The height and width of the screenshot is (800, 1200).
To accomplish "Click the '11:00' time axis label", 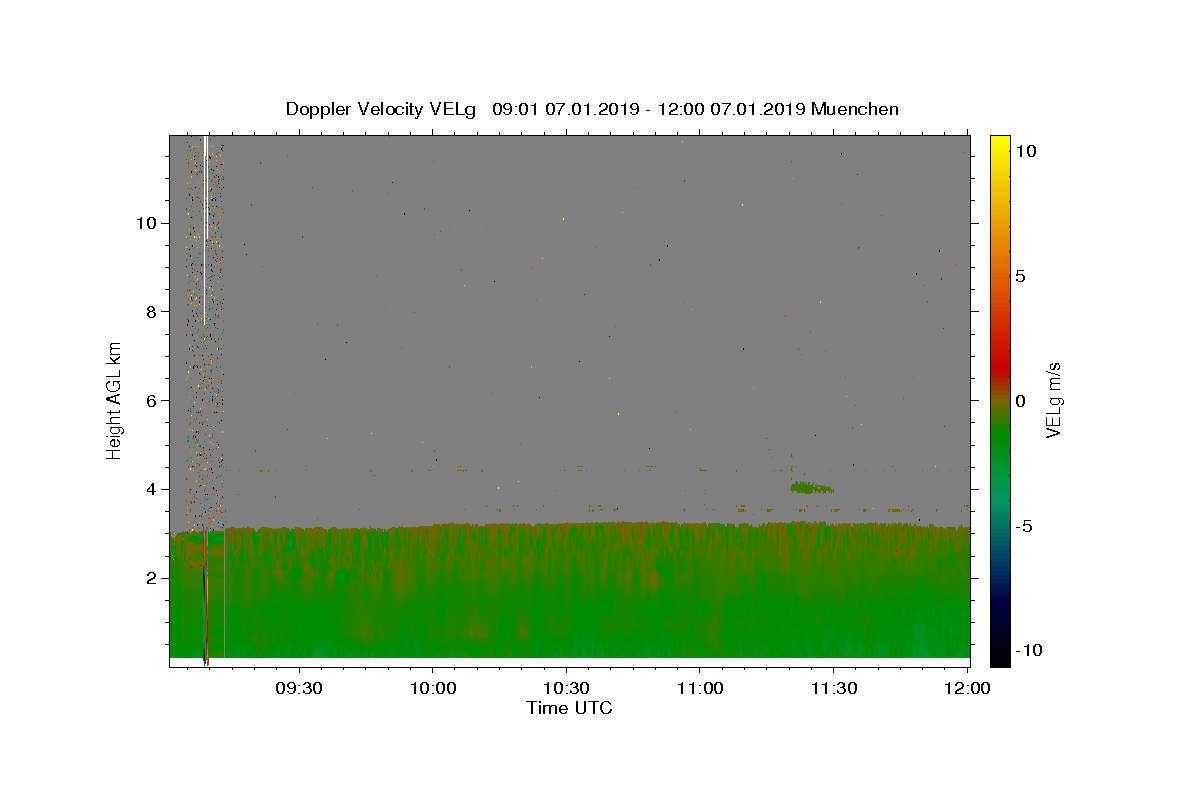I will point(700,688).
